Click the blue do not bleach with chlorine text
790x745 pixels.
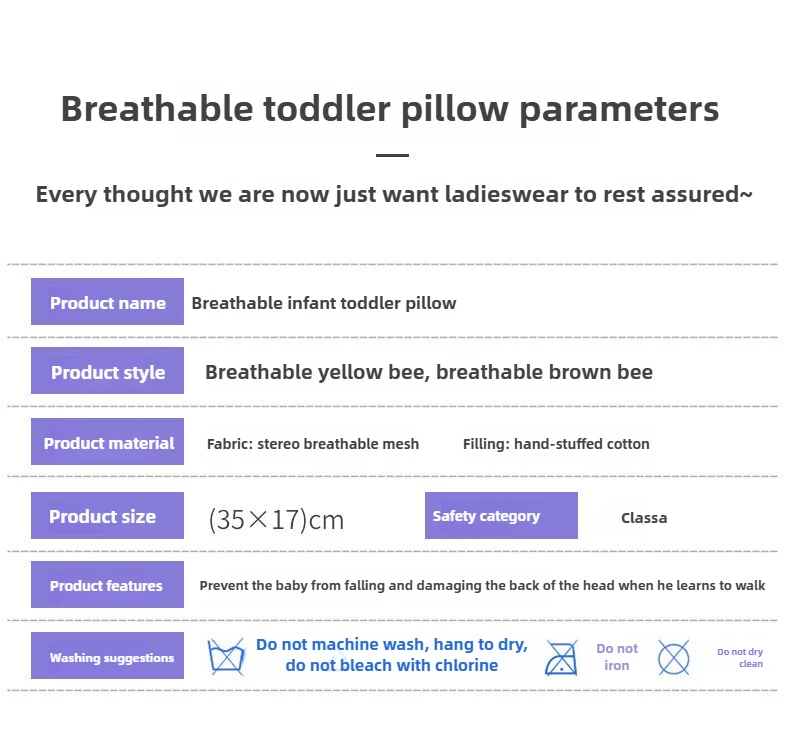tap(391, 665)
